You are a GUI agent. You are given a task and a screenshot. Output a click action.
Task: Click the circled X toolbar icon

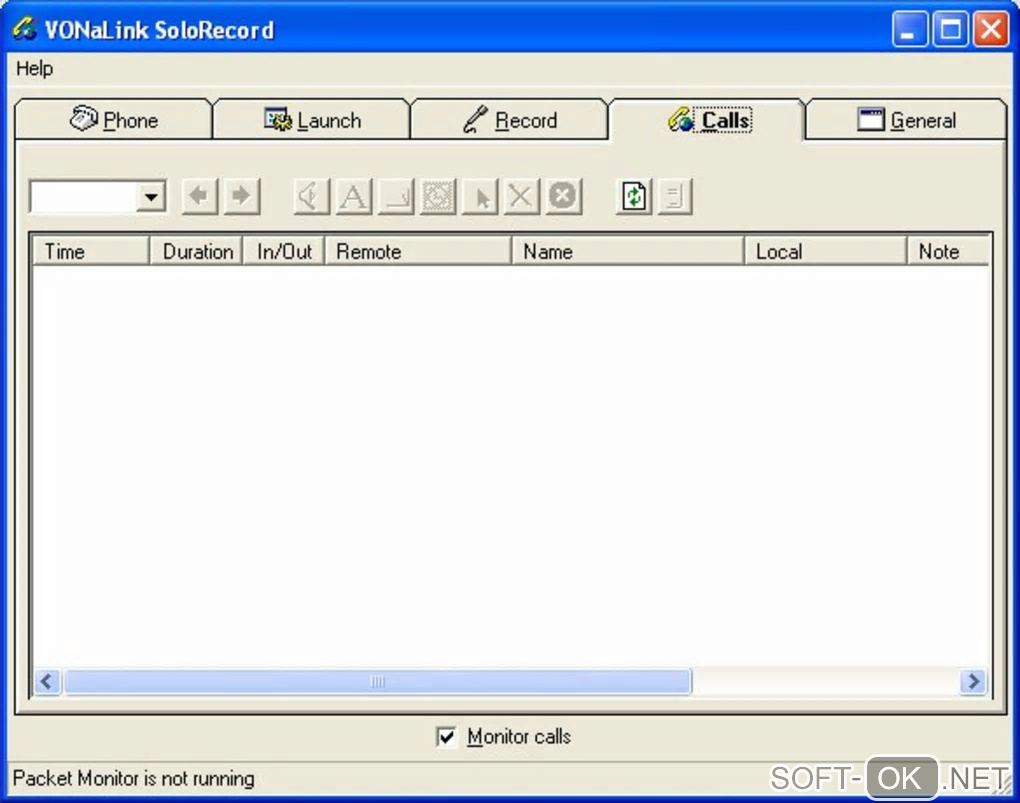[563, 196]
